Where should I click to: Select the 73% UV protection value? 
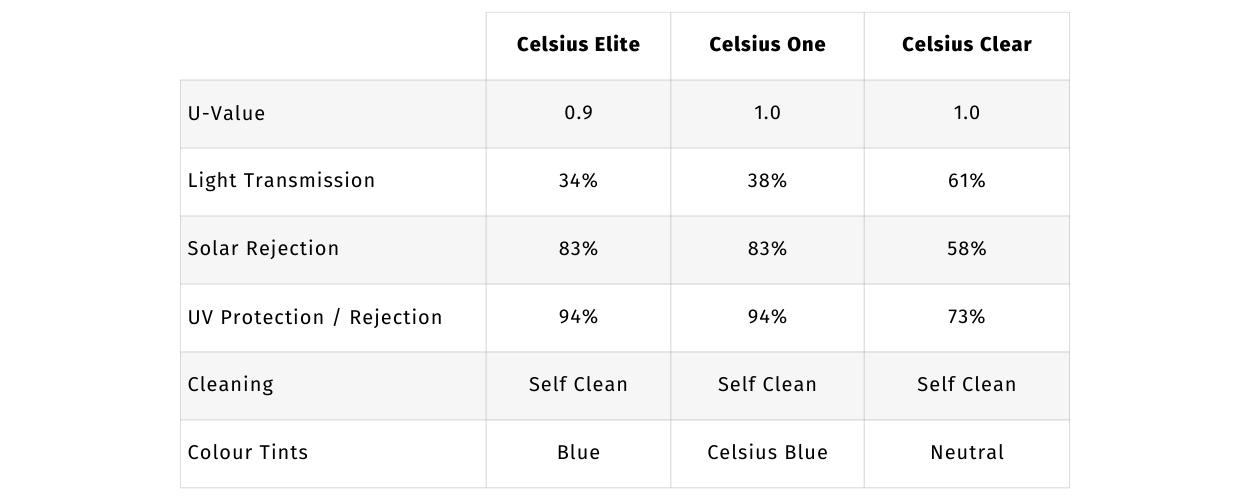point(966,317)
